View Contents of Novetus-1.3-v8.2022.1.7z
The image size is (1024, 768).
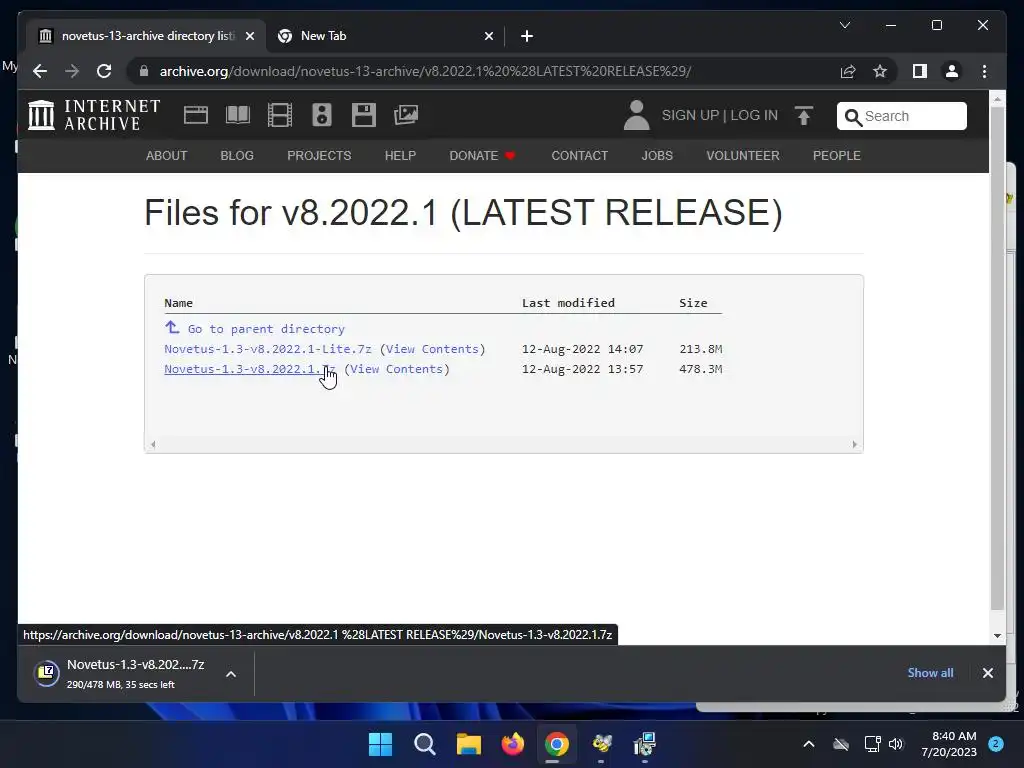click(x=397, y=369)
